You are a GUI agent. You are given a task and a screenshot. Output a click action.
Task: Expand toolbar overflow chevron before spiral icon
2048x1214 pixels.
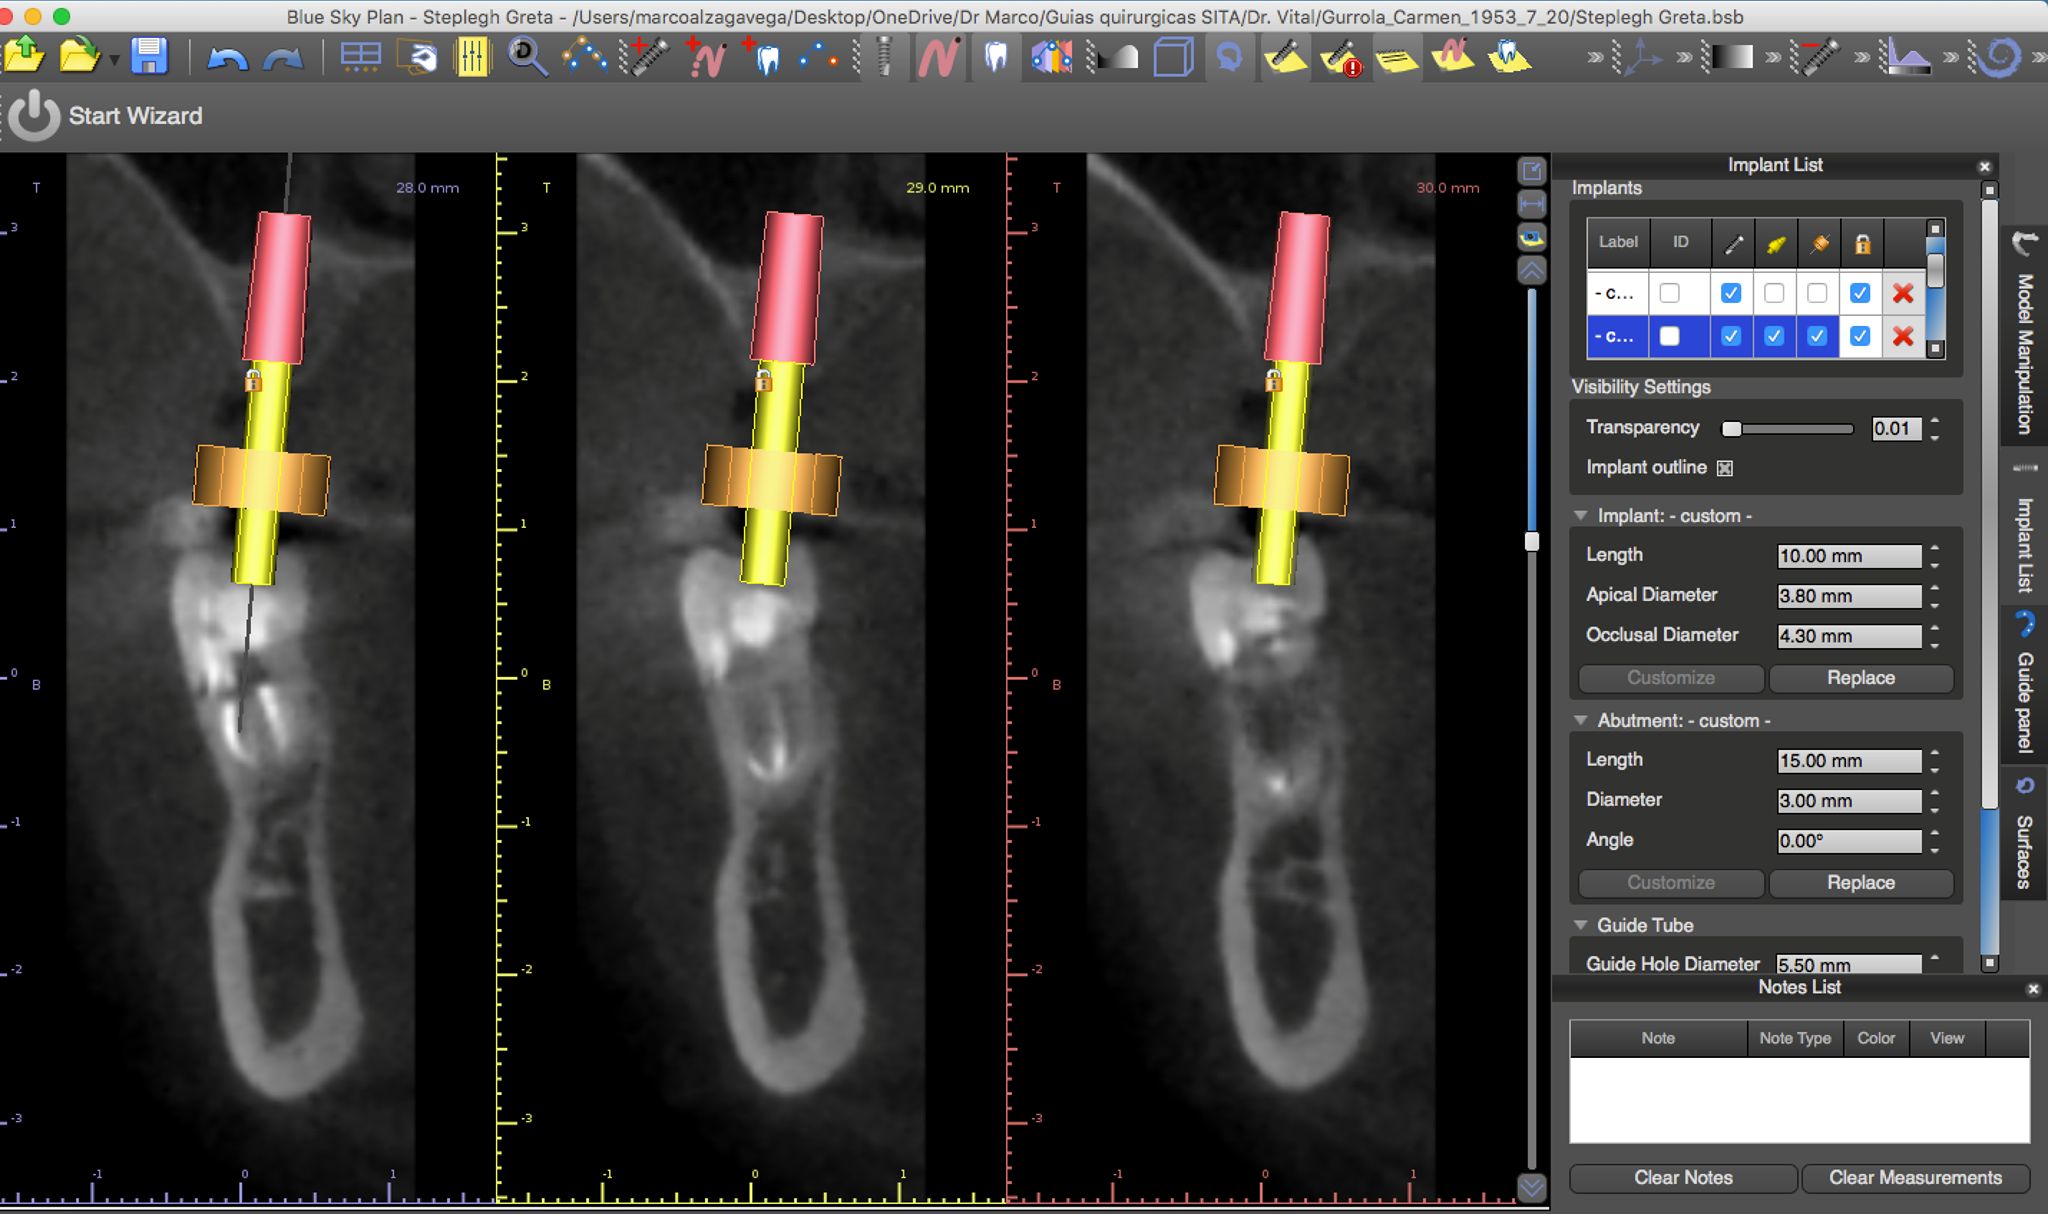(x=1951, y=58)
